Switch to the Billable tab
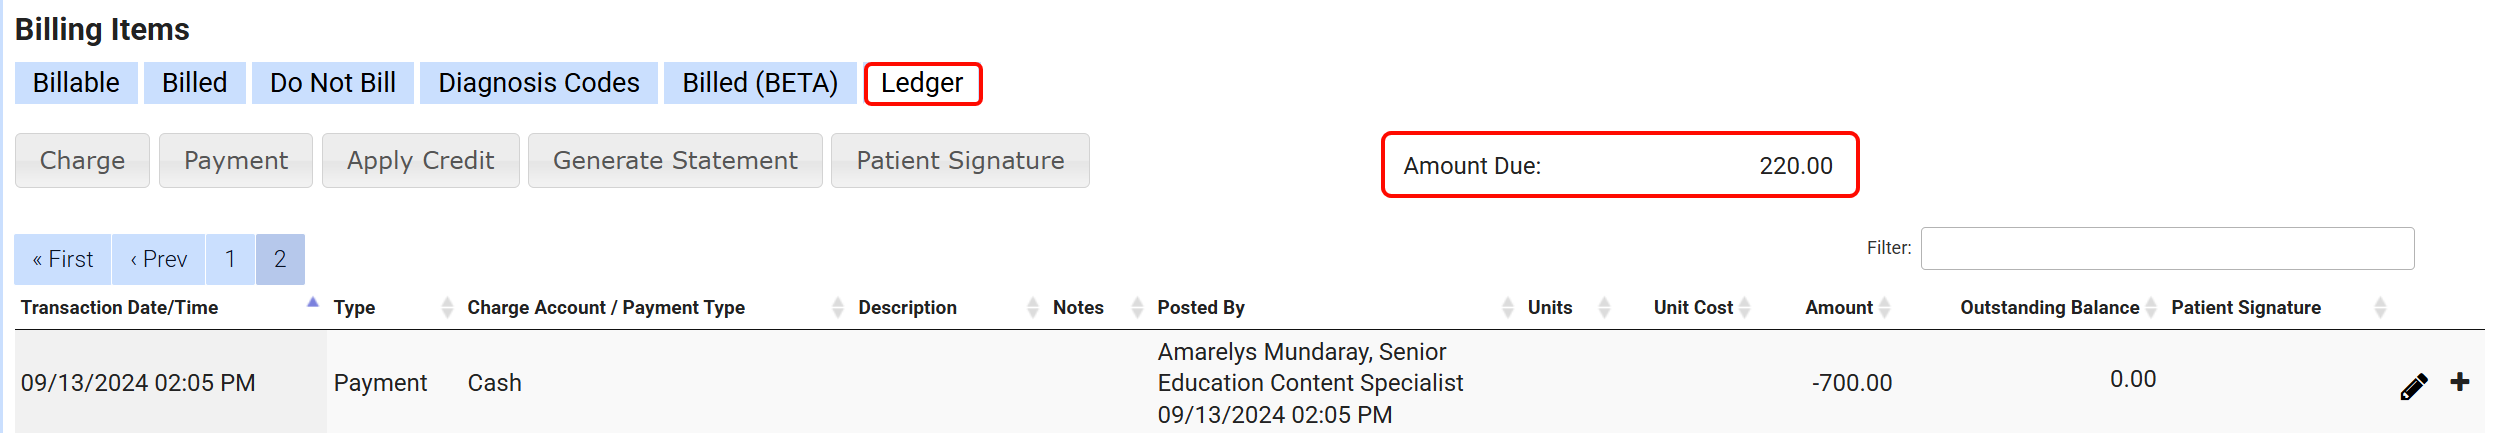This screenshot has height=433, width=2495. [x=76, y=83]
